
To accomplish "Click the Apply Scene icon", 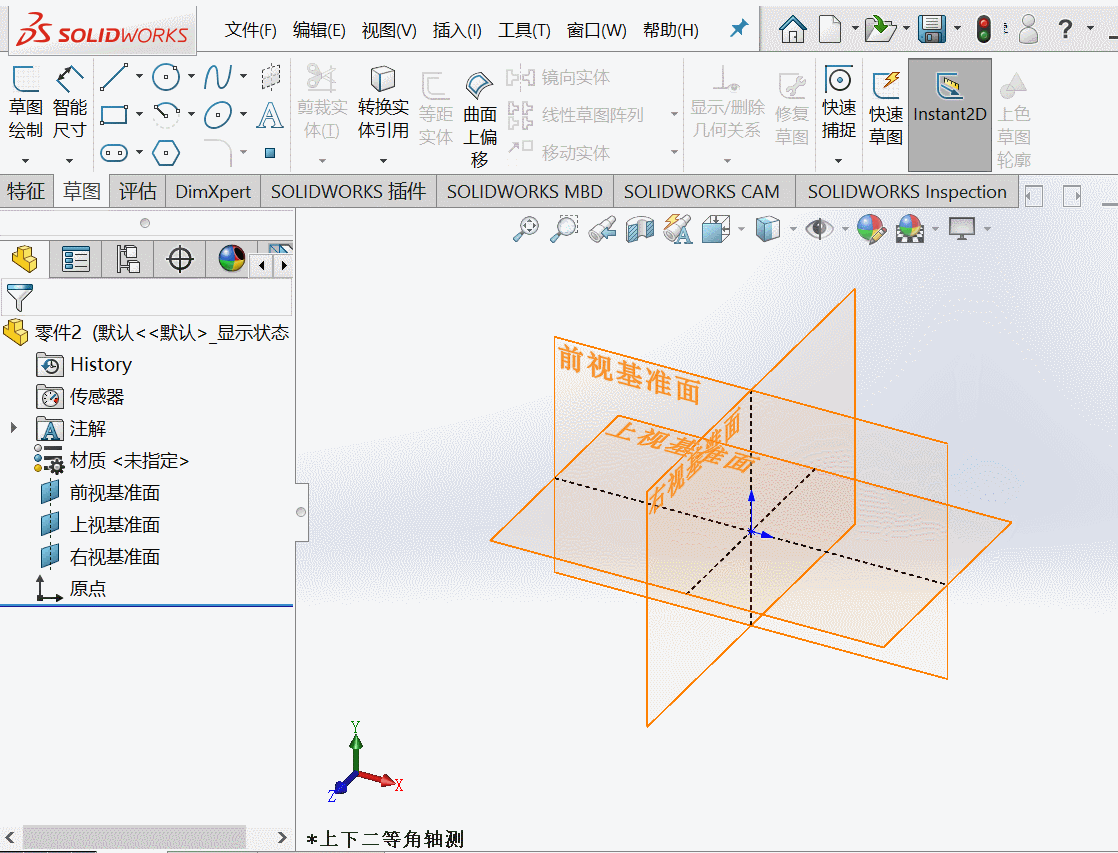I will pos(910,229).
